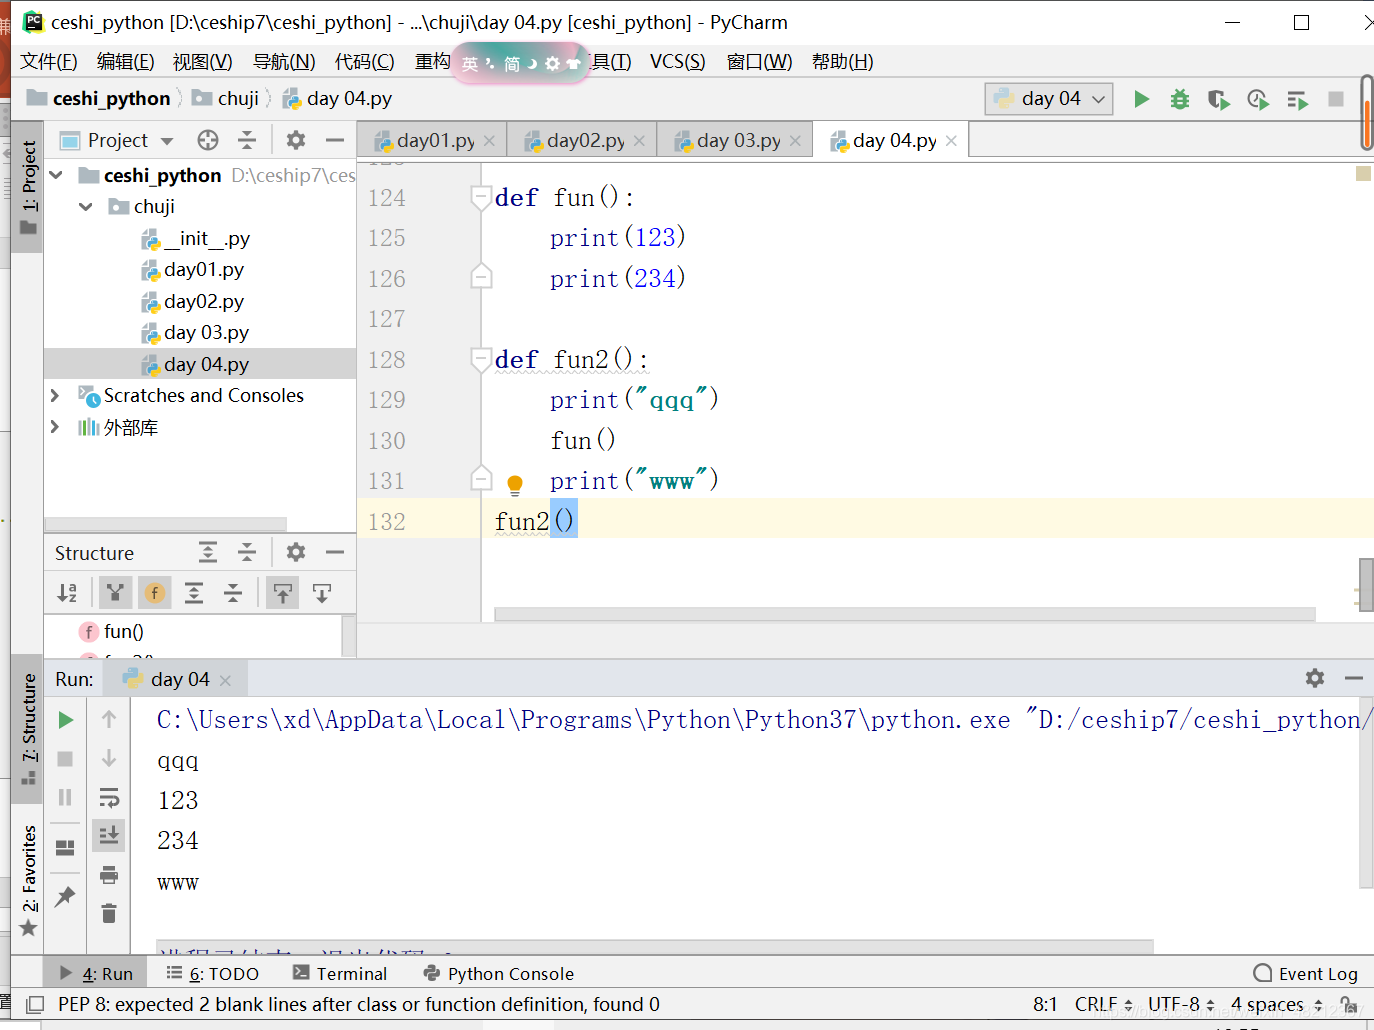Open the Terminal tool window
This screenshot has width=1374, height=1030.
tap(340, 973)
